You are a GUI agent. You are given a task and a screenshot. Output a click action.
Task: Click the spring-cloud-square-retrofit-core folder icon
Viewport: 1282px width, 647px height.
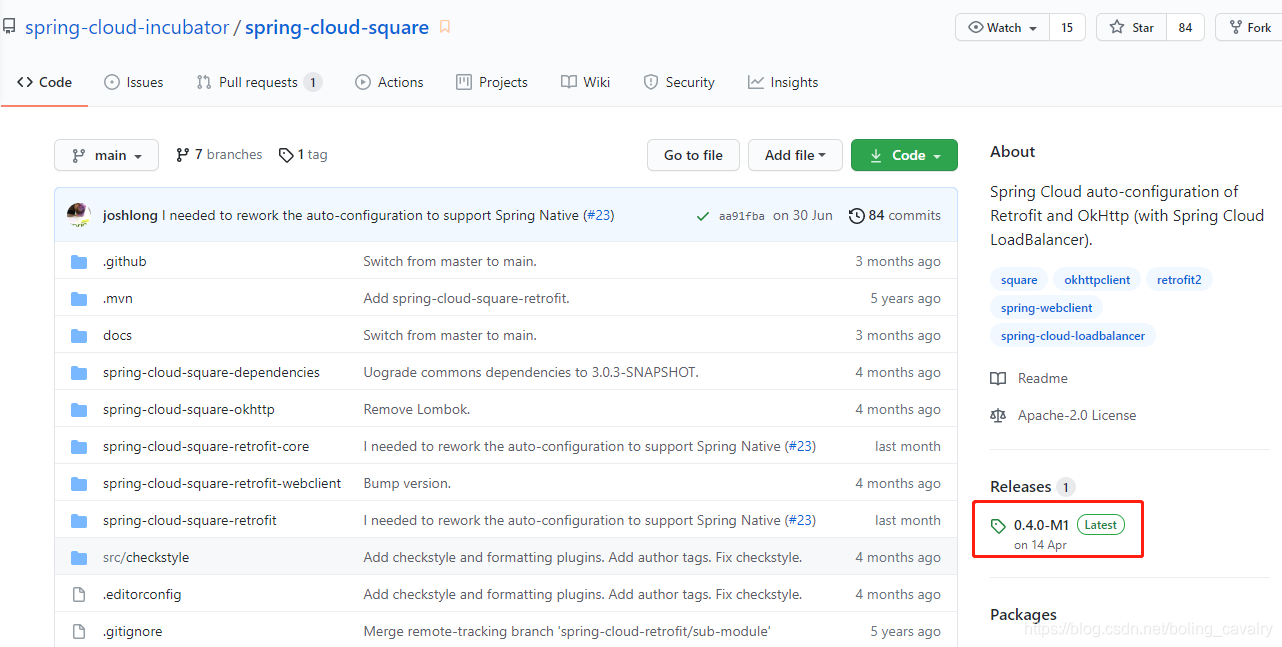pyautogui.click(x=79, y=447)
